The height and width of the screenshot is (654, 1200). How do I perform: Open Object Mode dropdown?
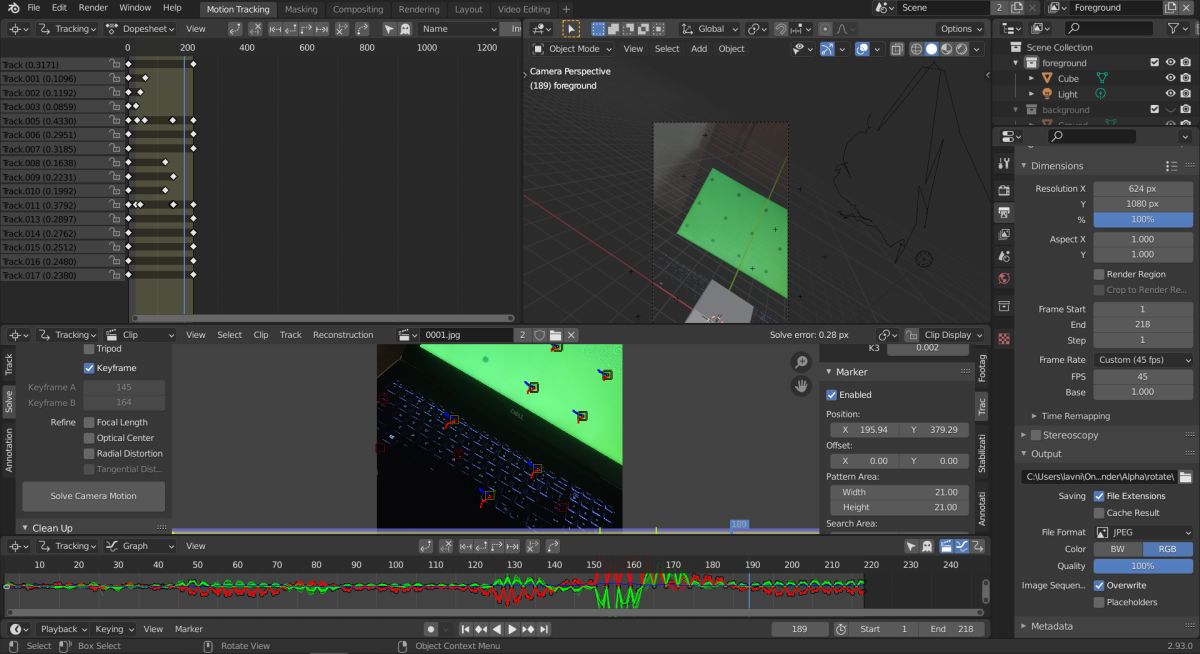(x=573, y=48)
